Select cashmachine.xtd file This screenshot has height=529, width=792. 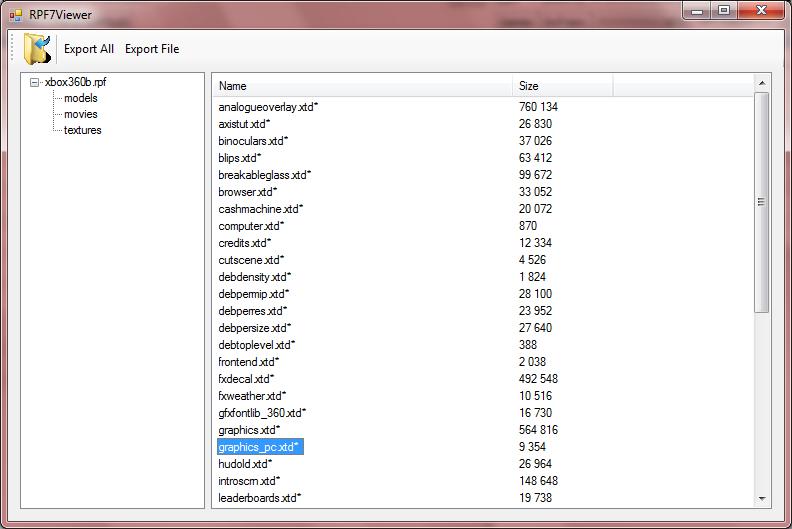point(261,209)
